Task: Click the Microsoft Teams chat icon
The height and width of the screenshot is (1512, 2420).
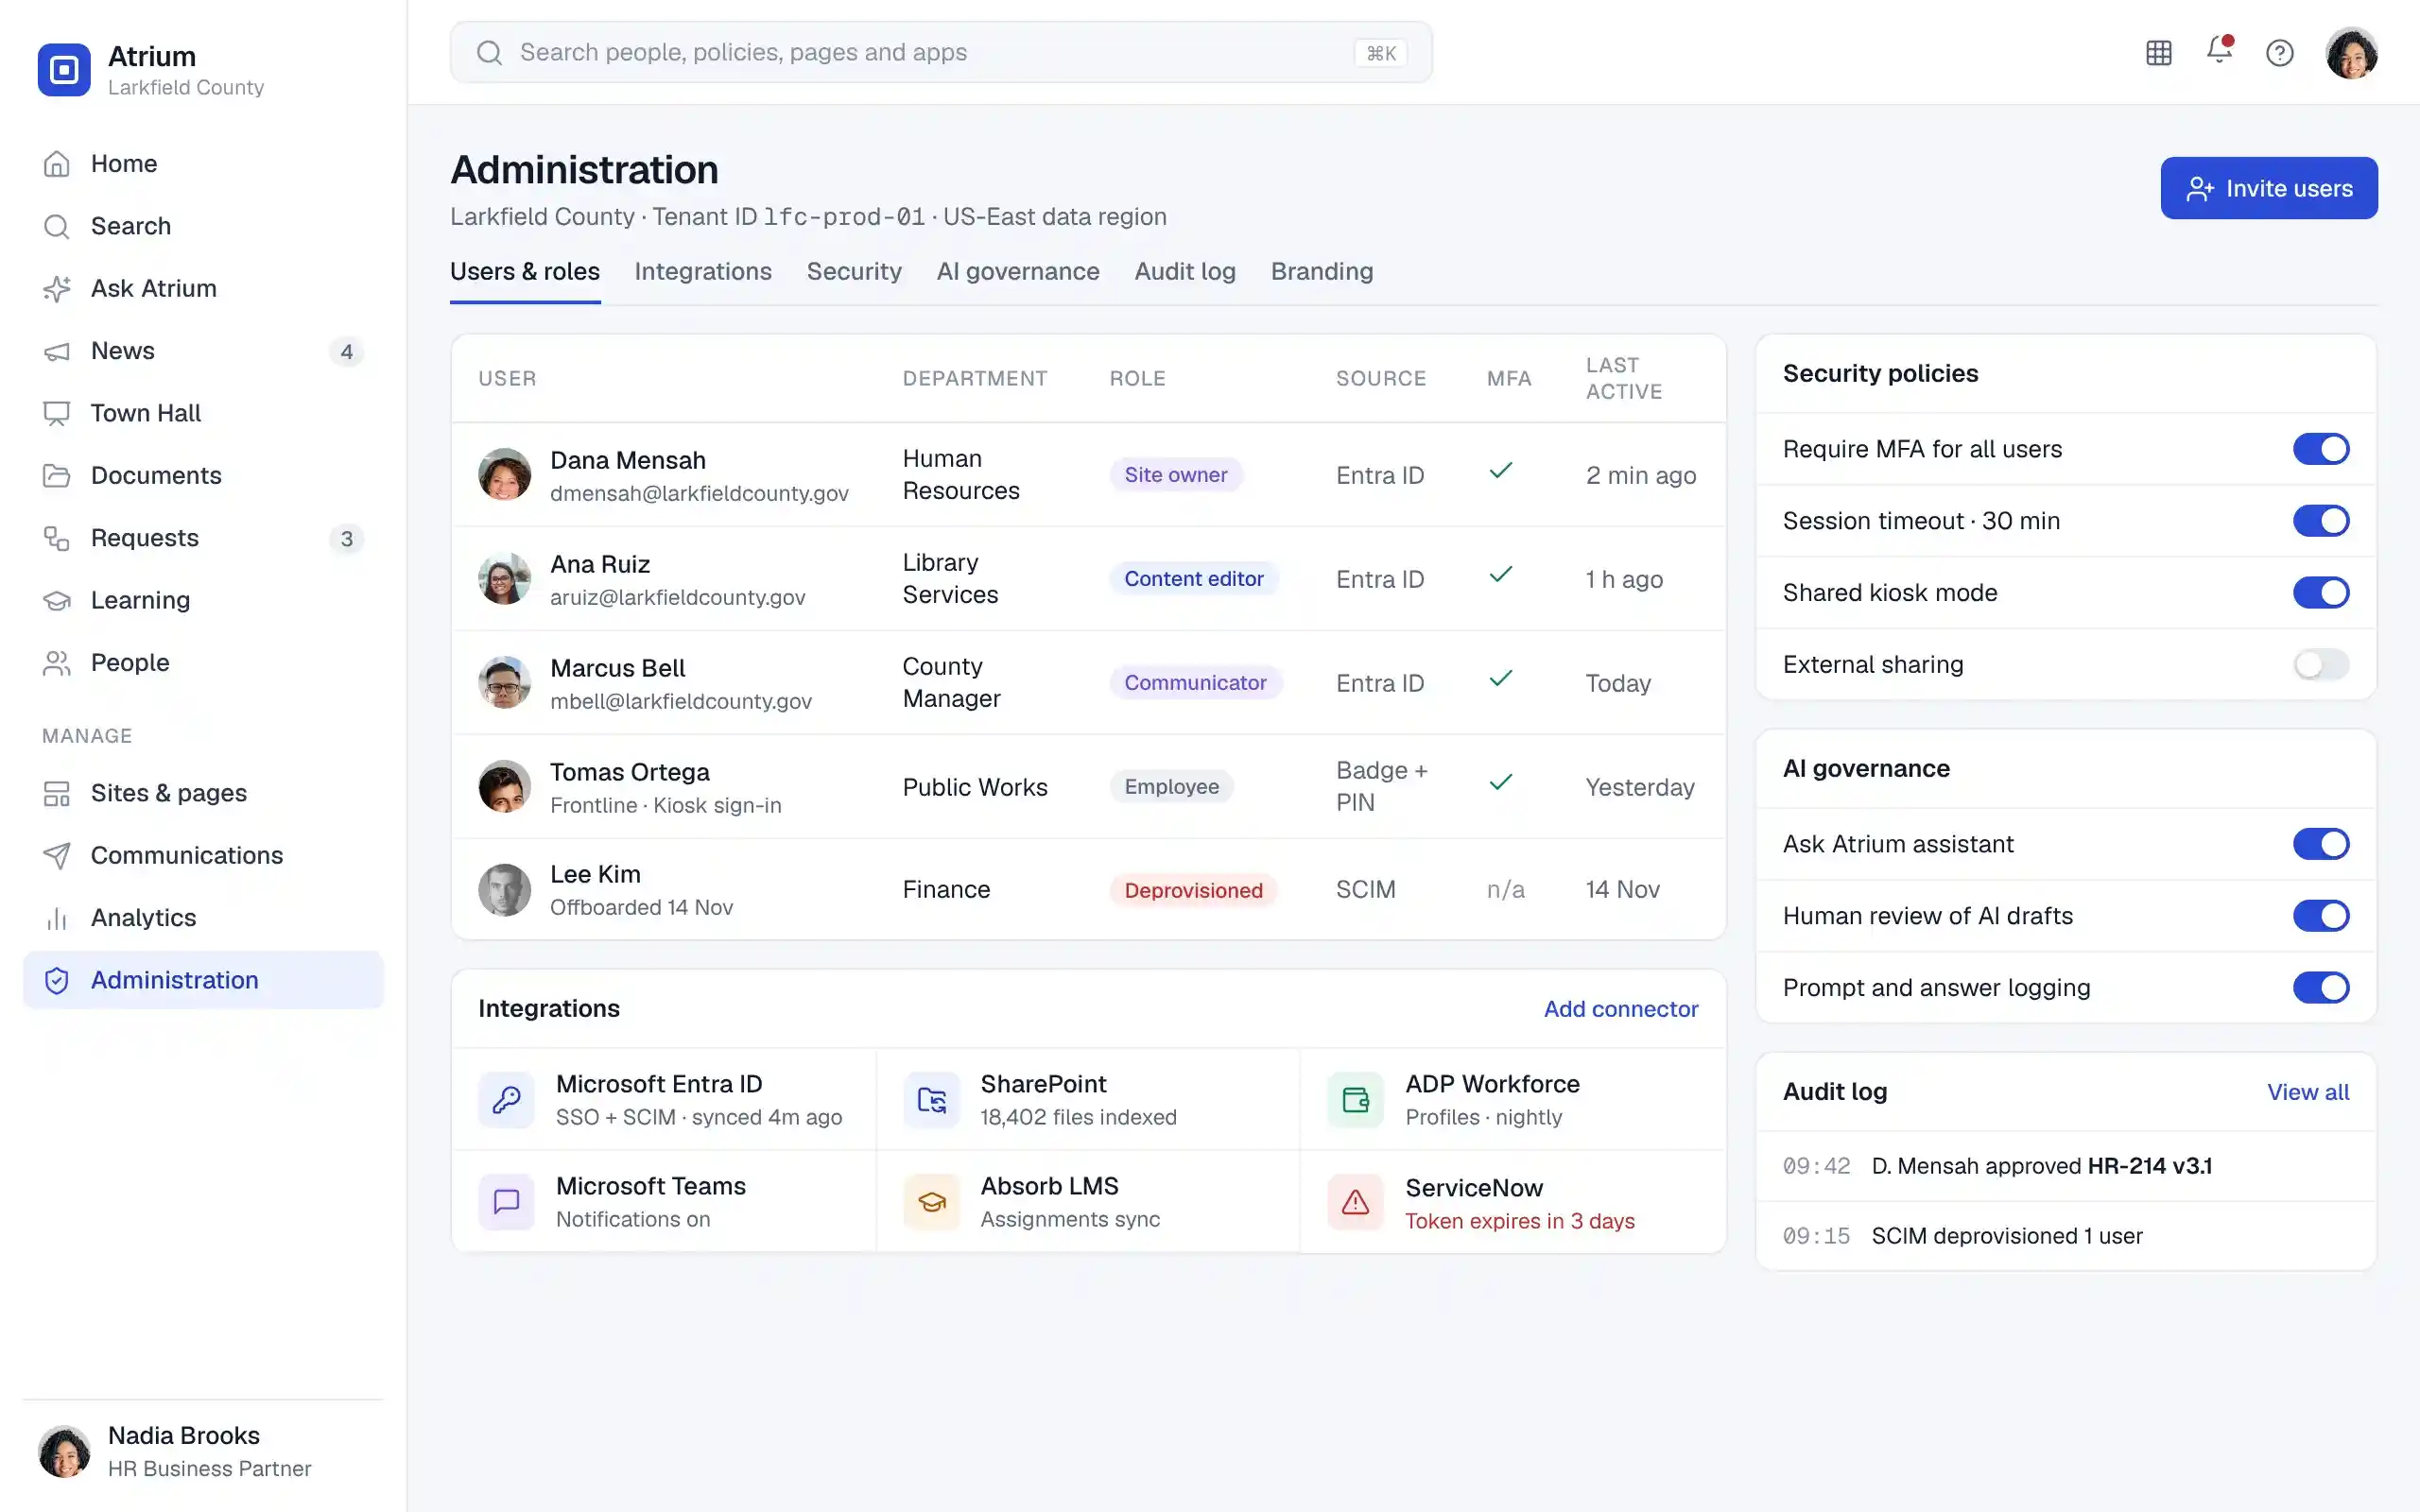Action: point(506,1202)
